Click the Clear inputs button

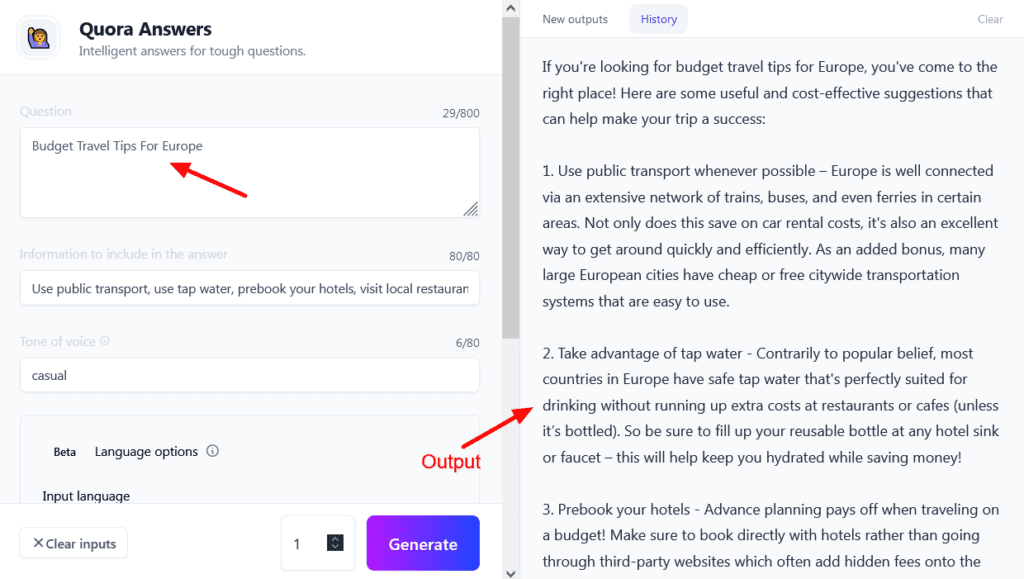click(x=73, y=543)
